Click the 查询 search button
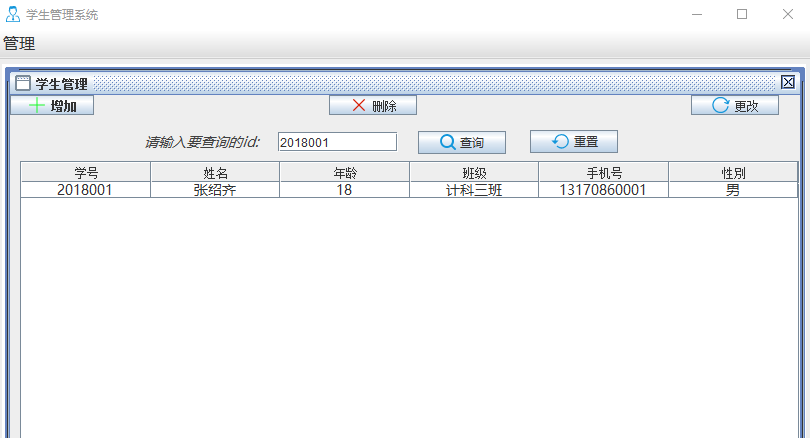 point(462,142)
